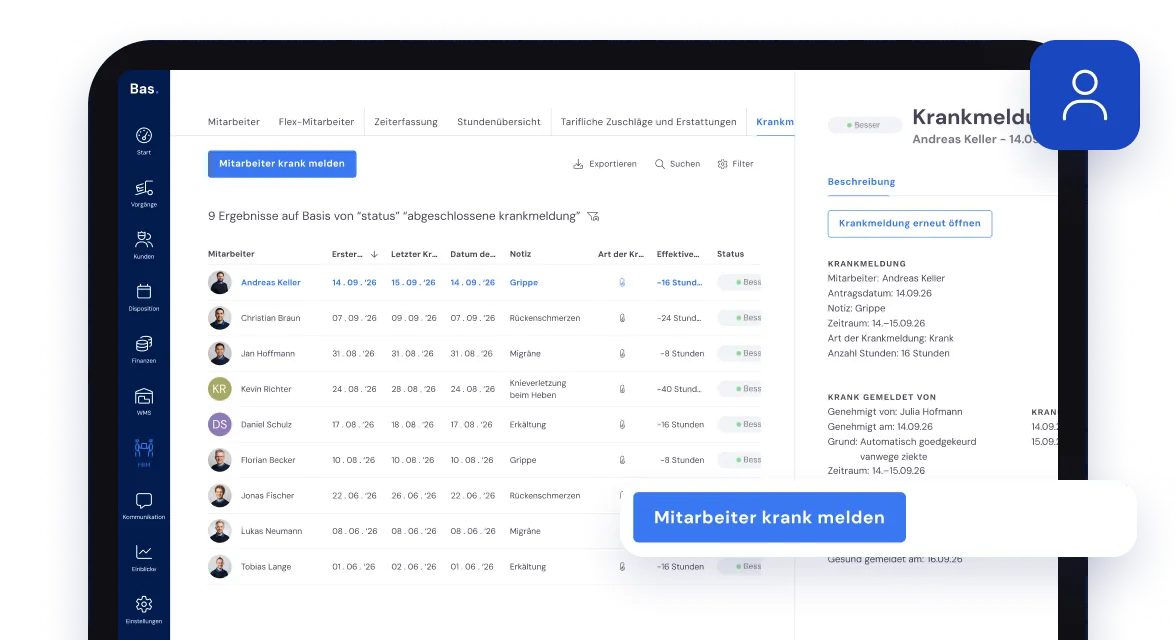Click the Bas. logo
The width and height of the screenshot is (1176, 640).
click(144, 89)
